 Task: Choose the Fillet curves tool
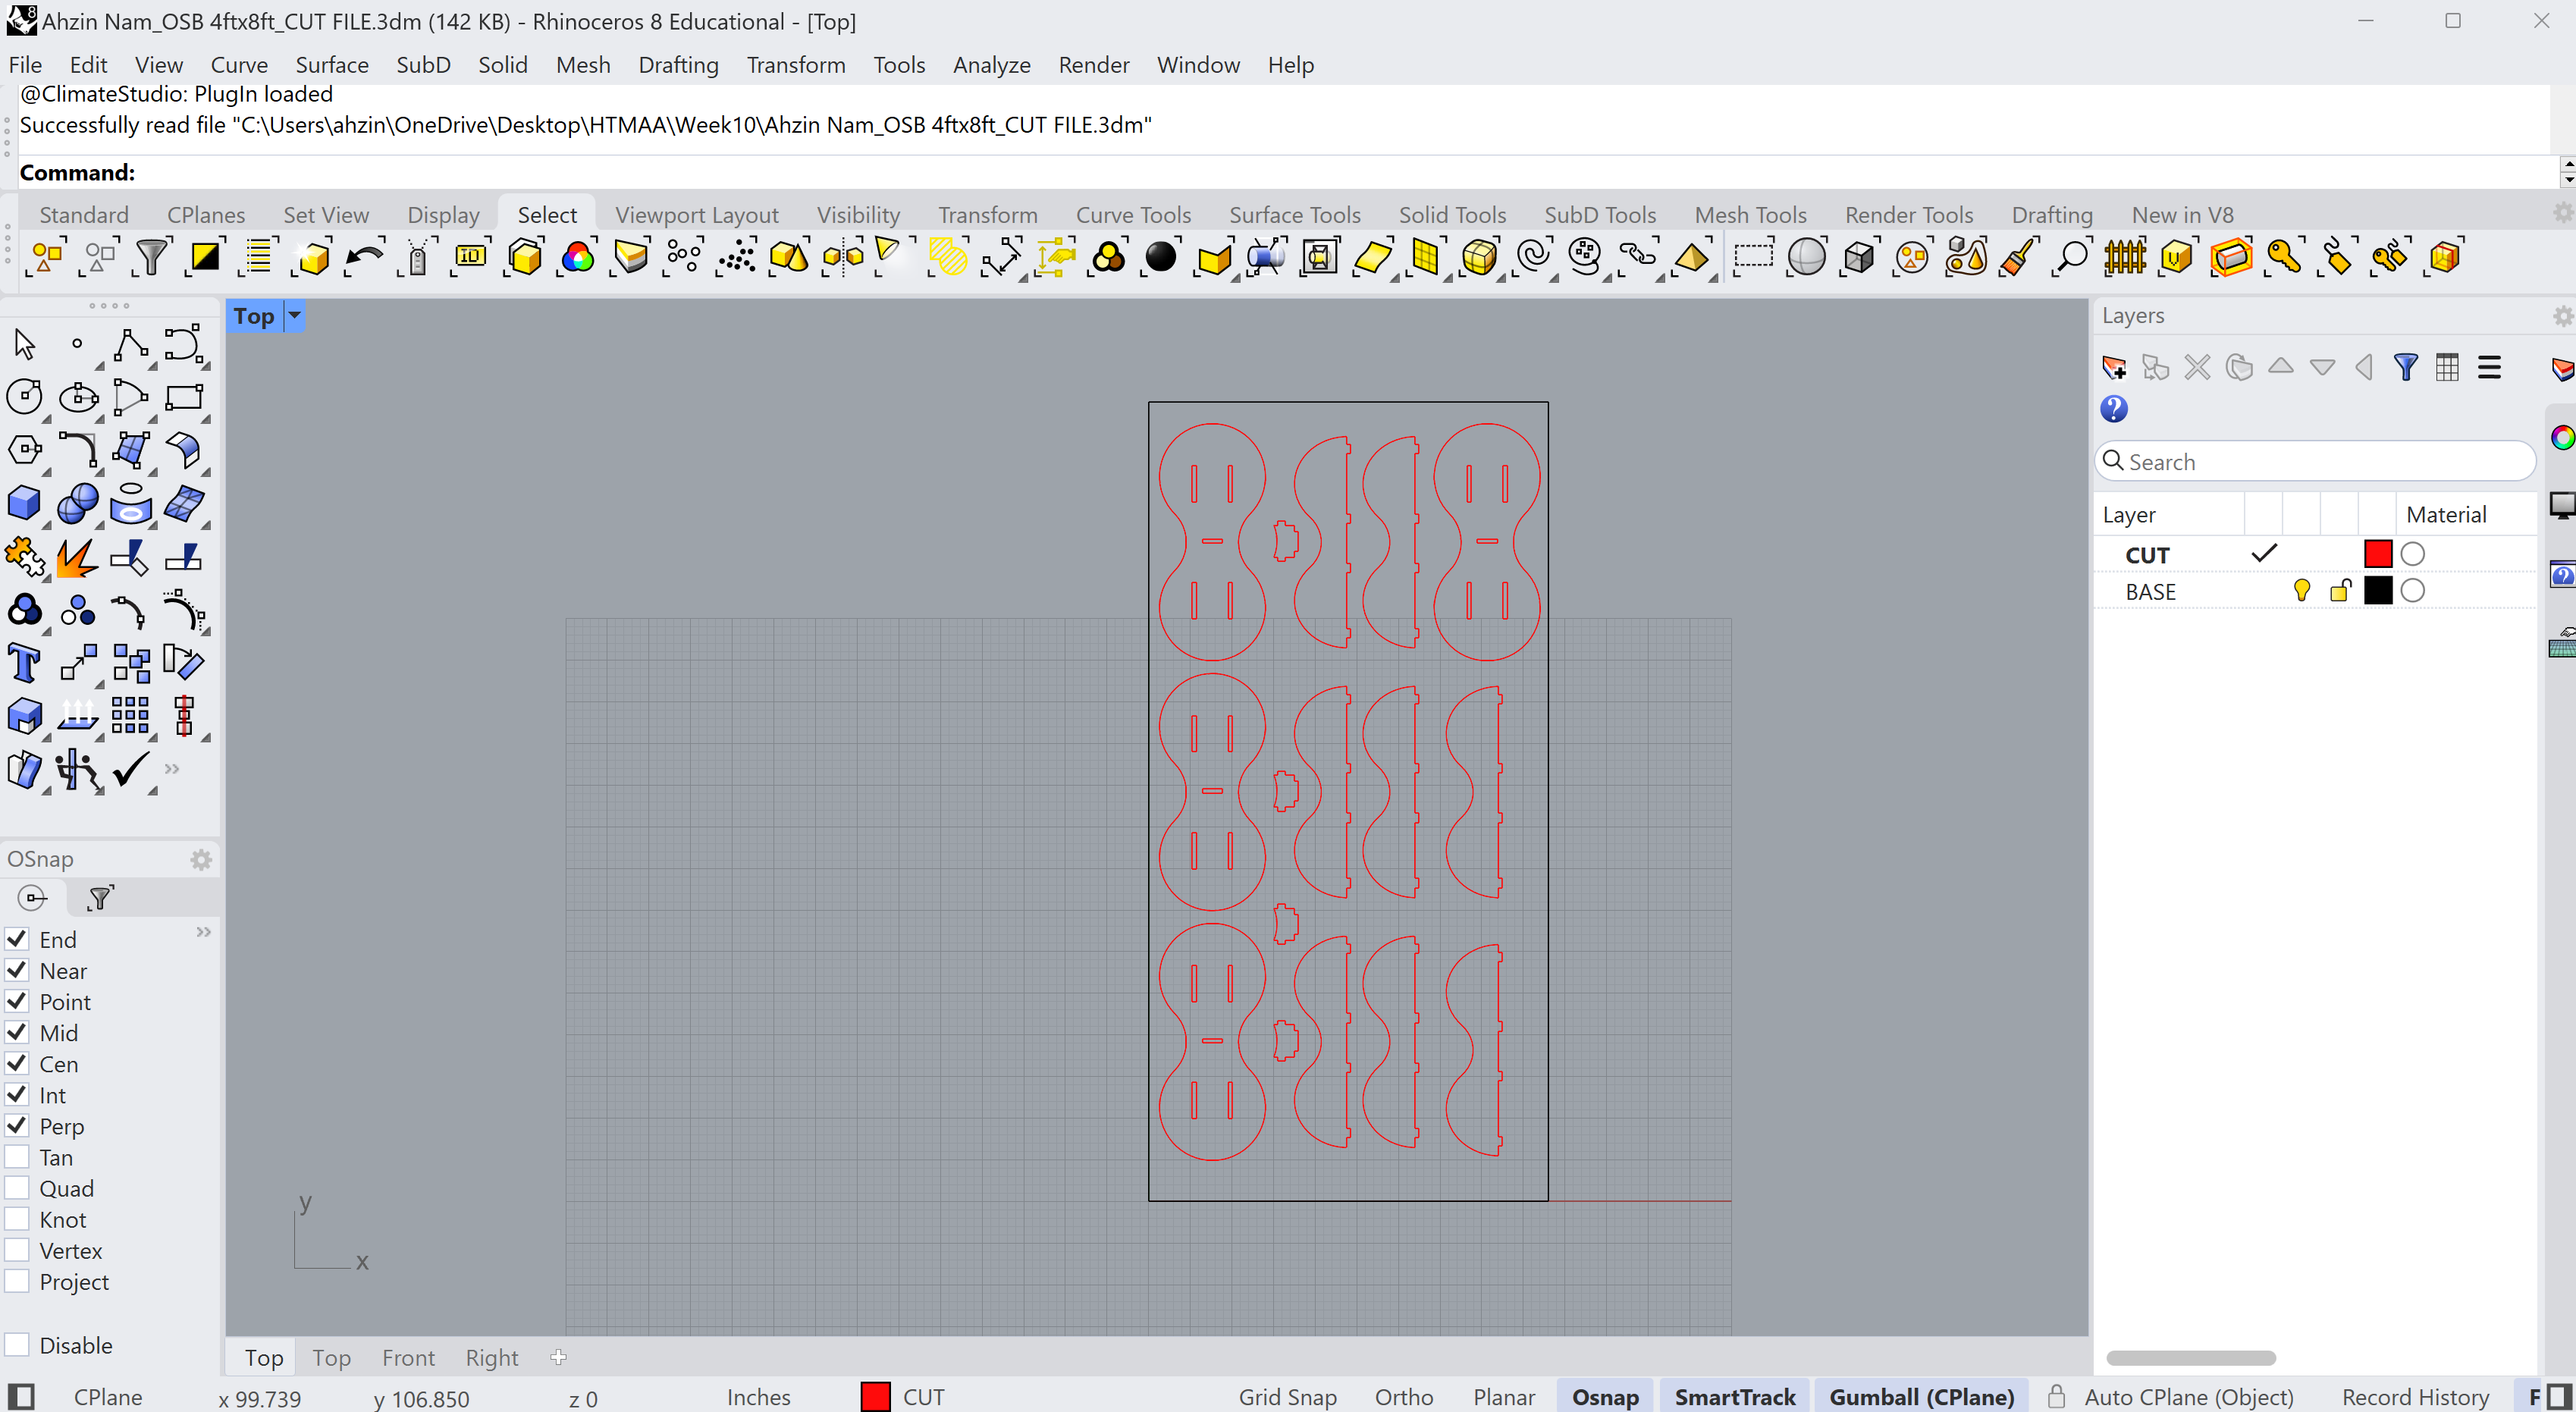[77, 450]
